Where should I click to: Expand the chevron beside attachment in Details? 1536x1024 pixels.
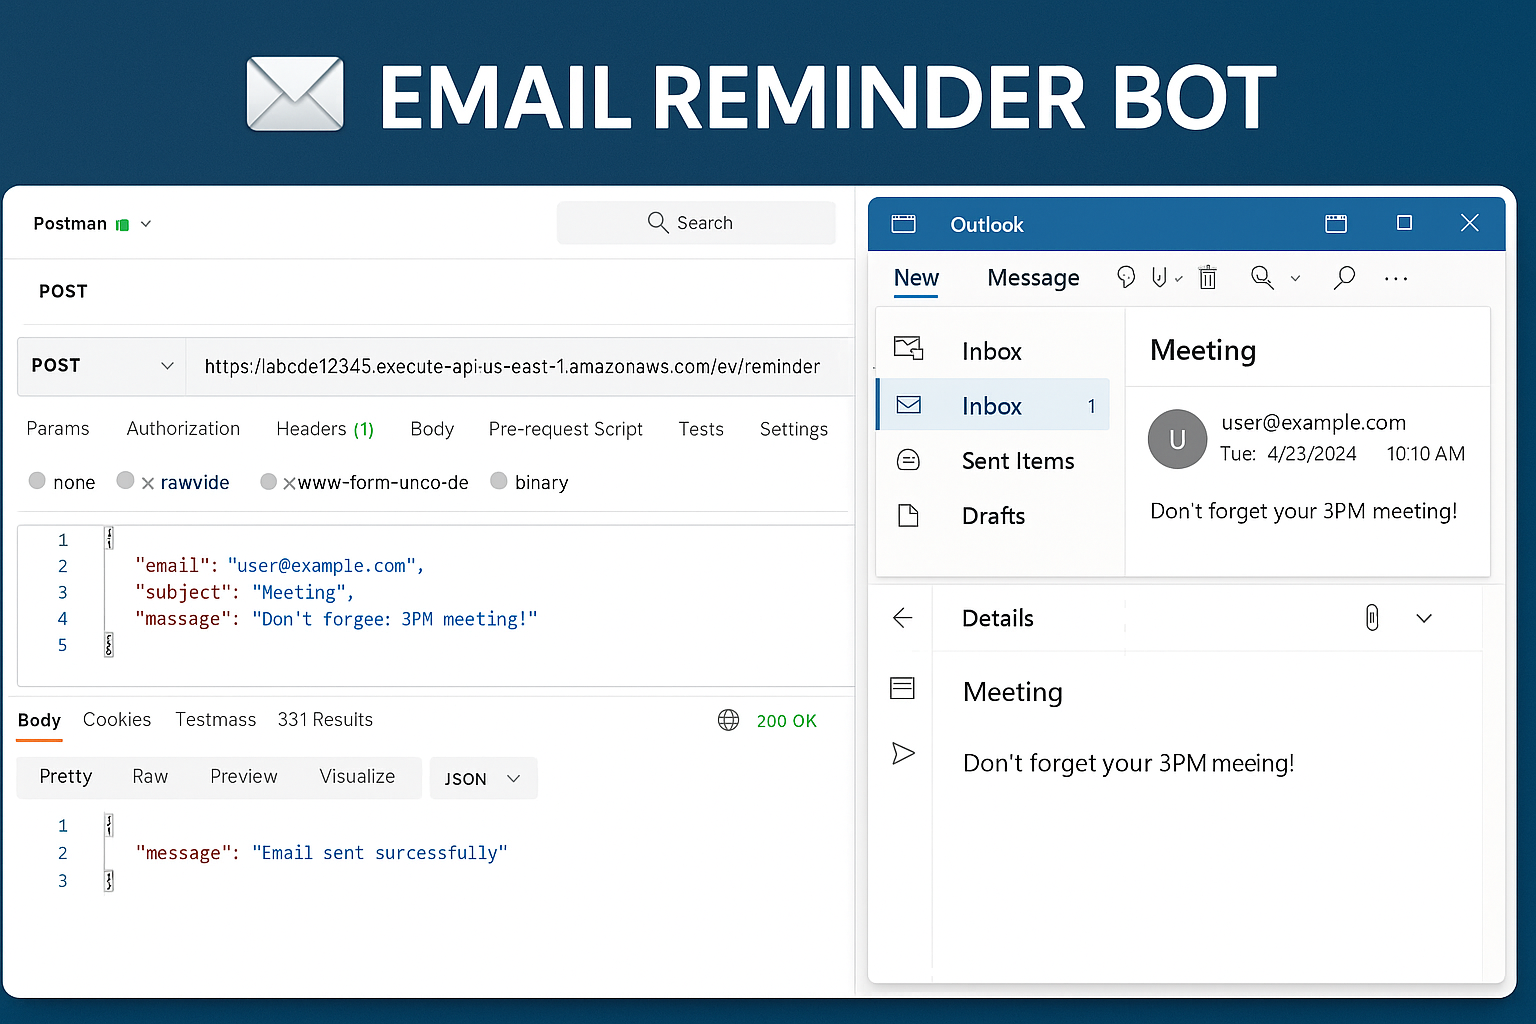1424,618
